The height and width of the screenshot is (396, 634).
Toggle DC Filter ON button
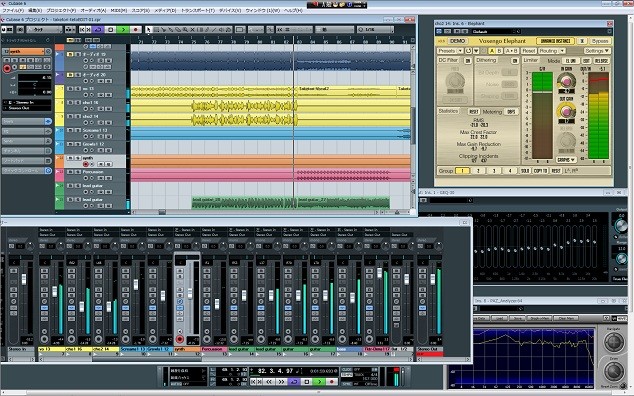pyautogui.click(x=468, y=61)
